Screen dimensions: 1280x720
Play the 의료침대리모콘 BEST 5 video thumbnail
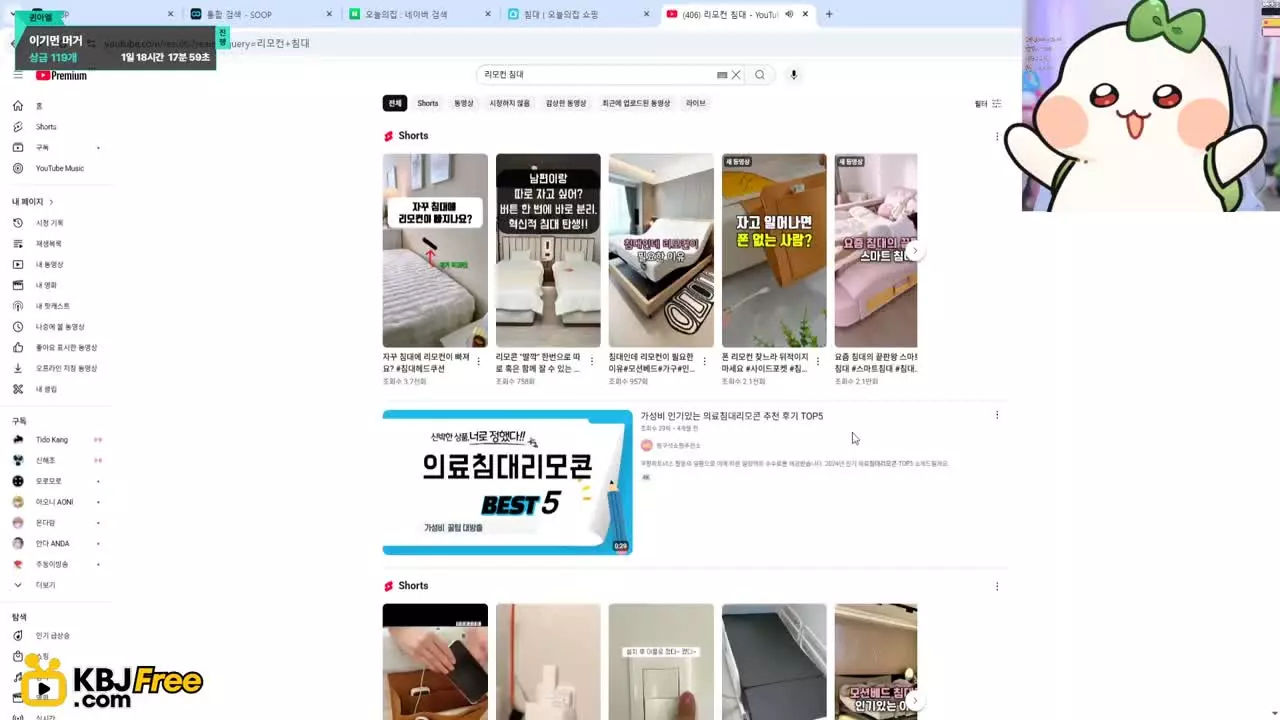507,482
